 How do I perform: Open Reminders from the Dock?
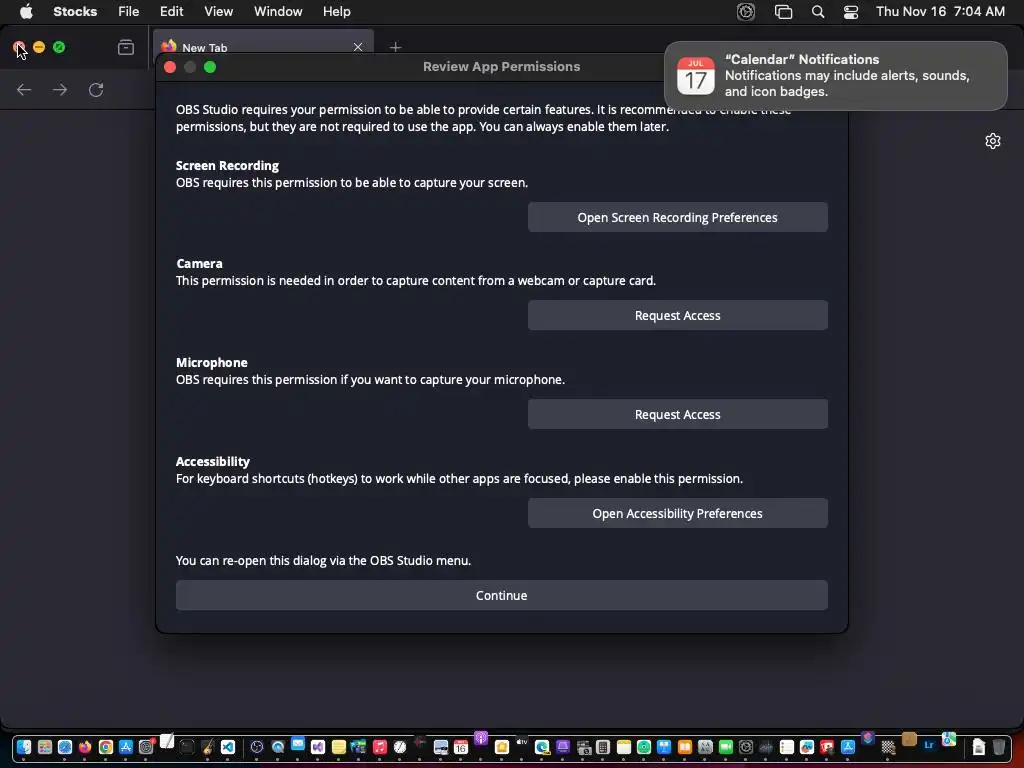click(x=787, y=747)
